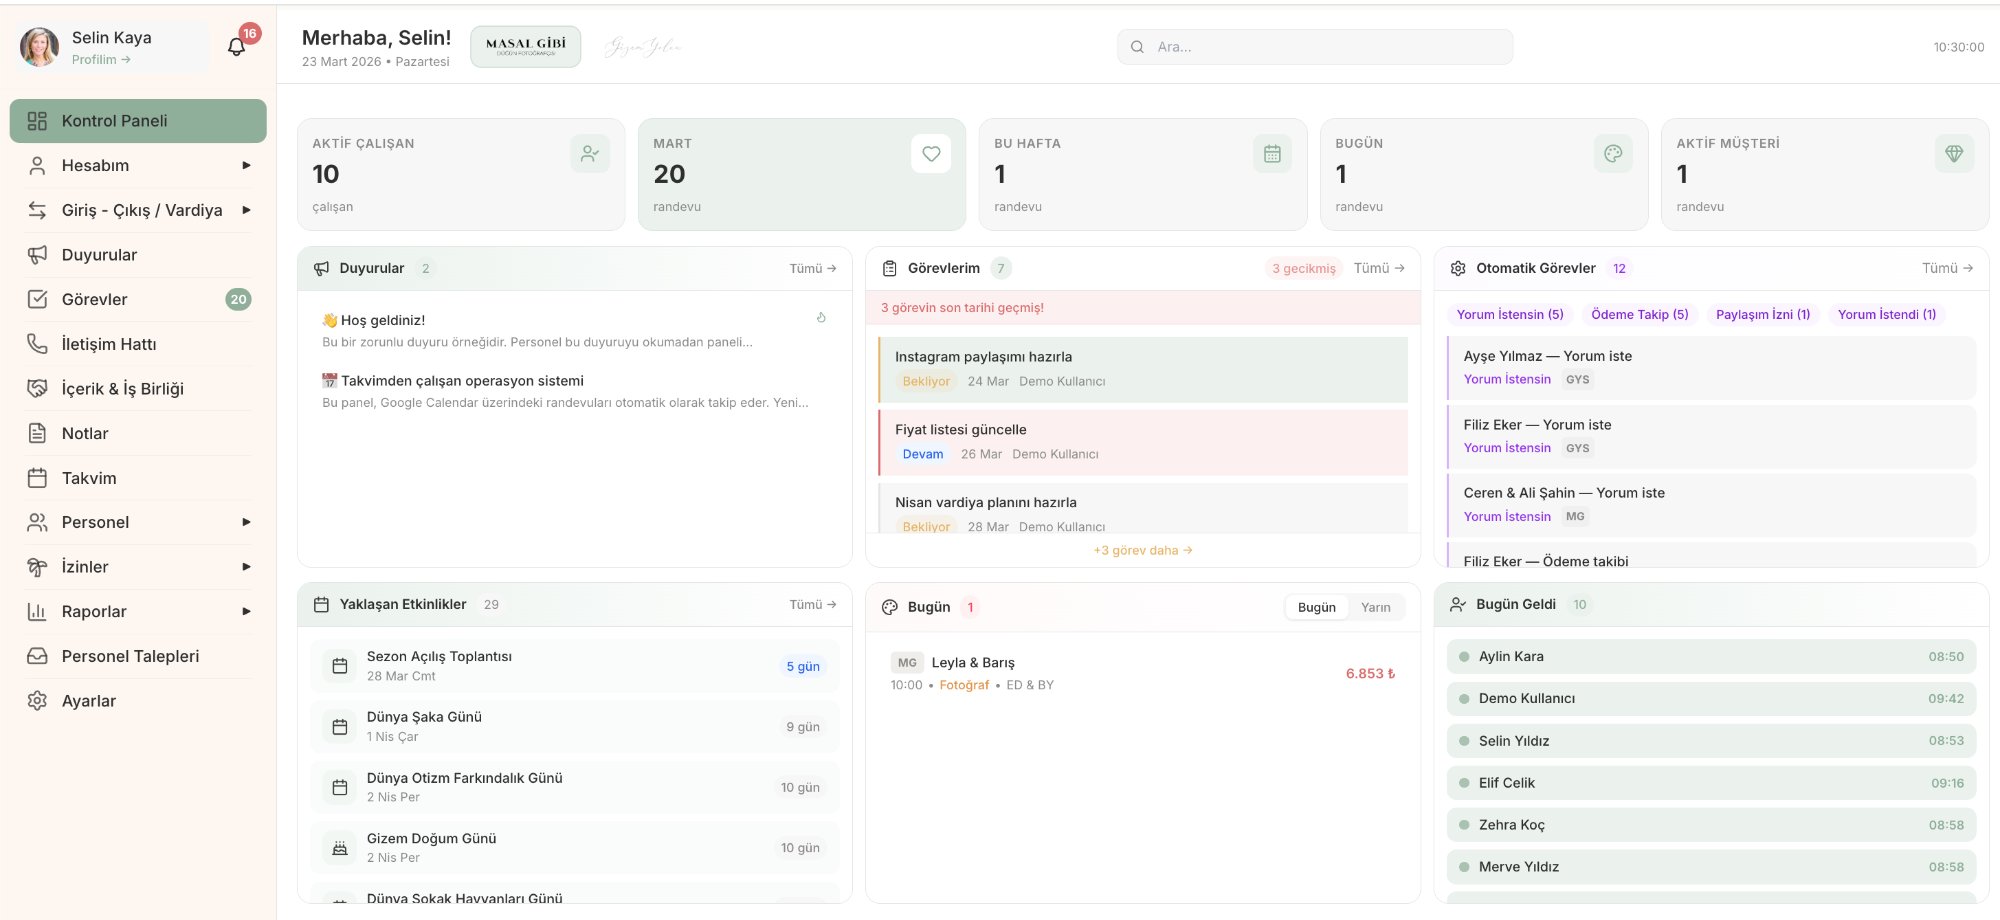Go to Görevler in the sidebar
This screenshot has width=2000, height=920.
coord(95,299)
